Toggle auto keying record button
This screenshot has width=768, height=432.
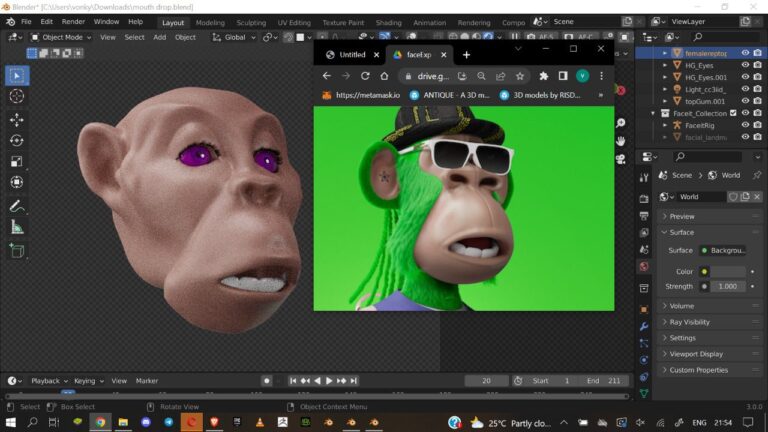(x=266, y=381)
